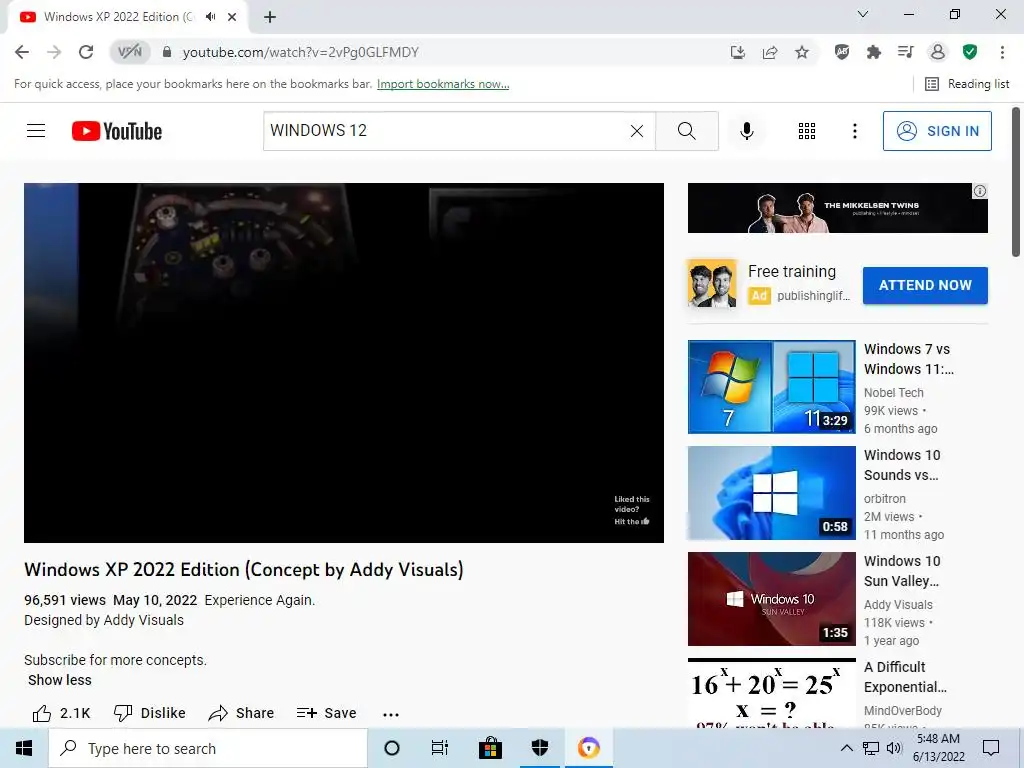Open more actions ellipsis under video
1024x768 pixels.
click(391, 714)
